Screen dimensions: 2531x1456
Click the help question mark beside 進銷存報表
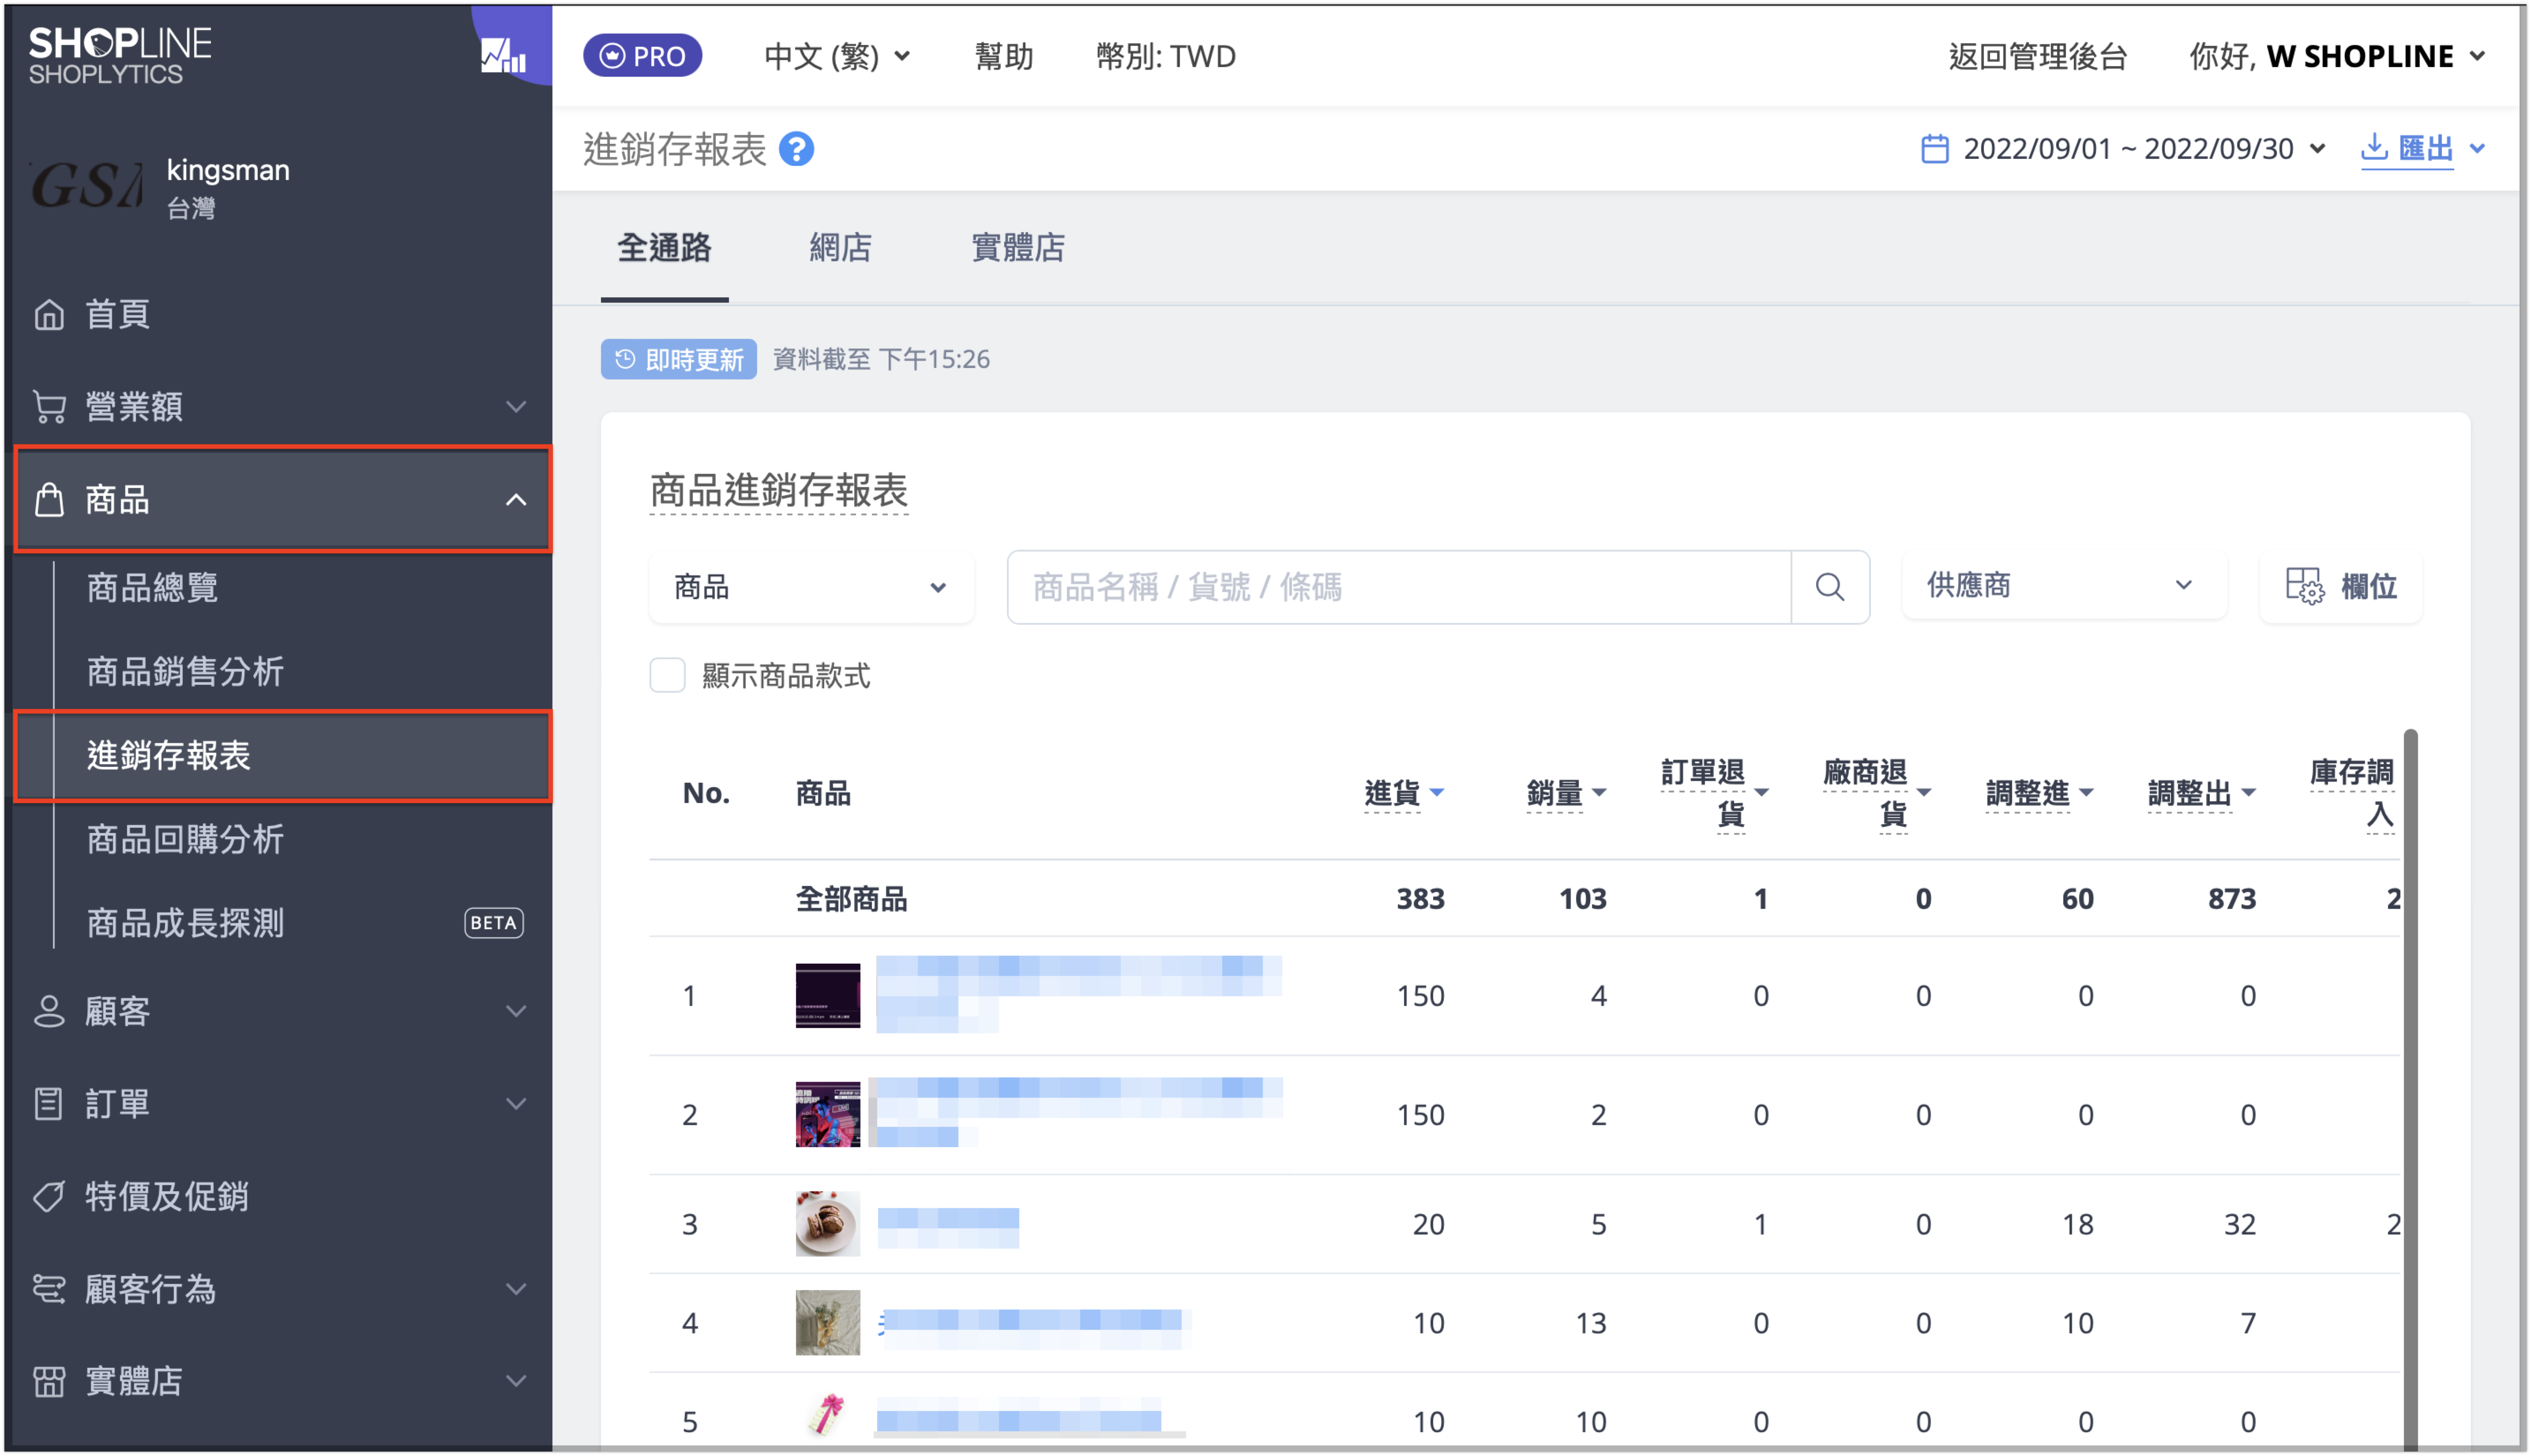(x=796, y=149)
